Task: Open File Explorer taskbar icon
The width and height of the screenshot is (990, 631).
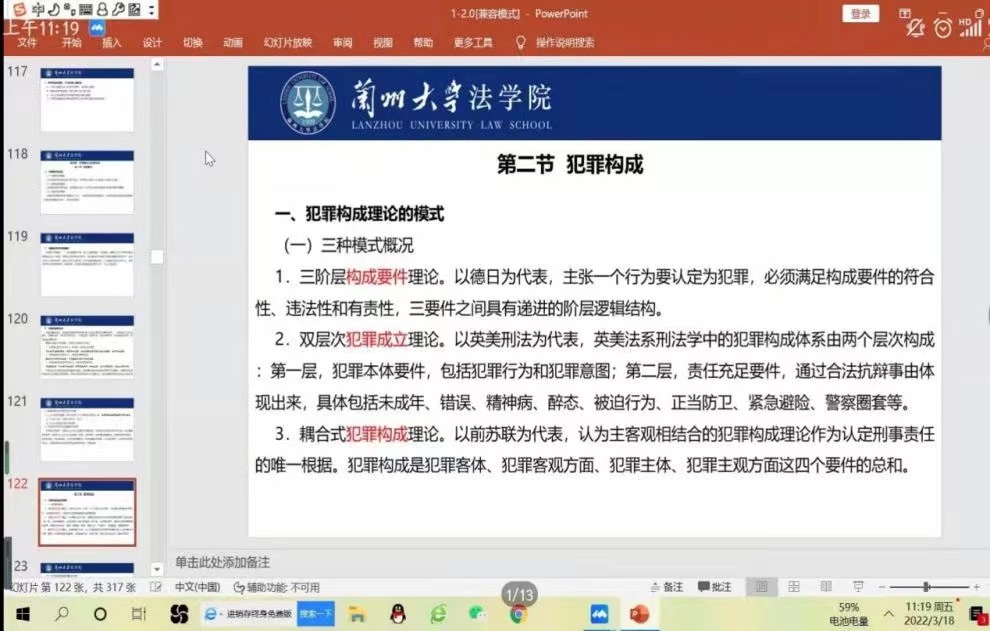Action: click(x=357, y=614)
